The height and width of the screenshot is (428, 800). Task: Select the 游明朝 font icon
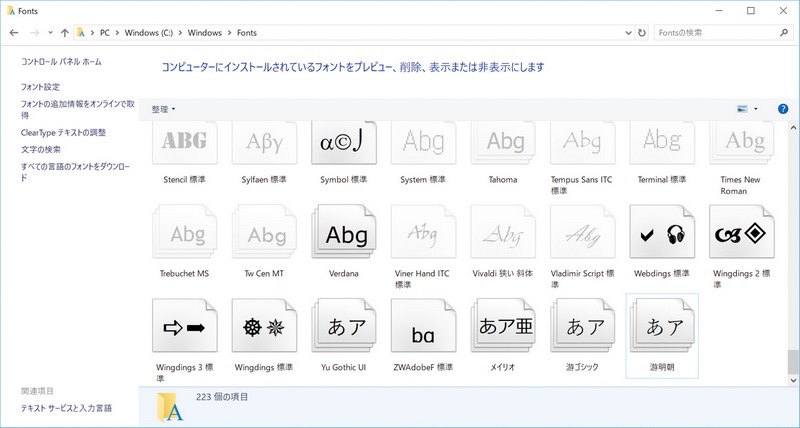(662, 325)
